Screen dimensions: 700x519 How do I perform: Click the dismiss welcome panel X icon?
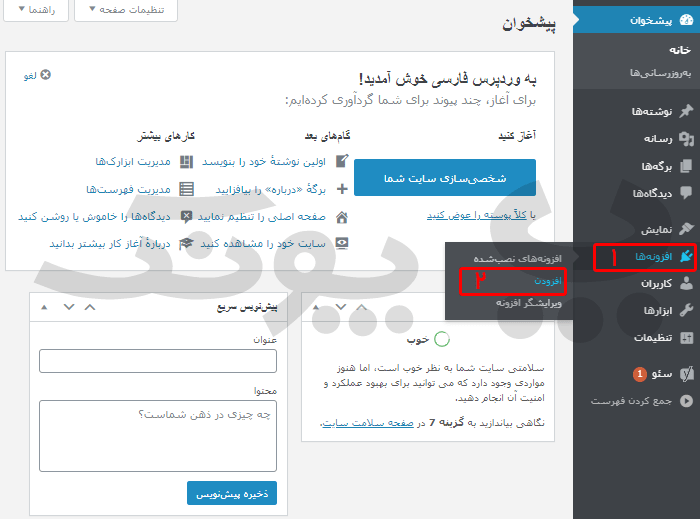click(x=46, y=75)
